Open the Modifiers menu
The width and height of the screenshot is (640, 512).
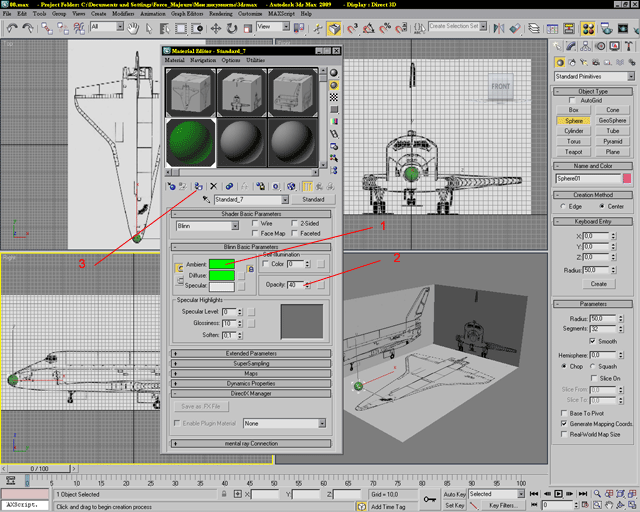(x=123, y=13)
